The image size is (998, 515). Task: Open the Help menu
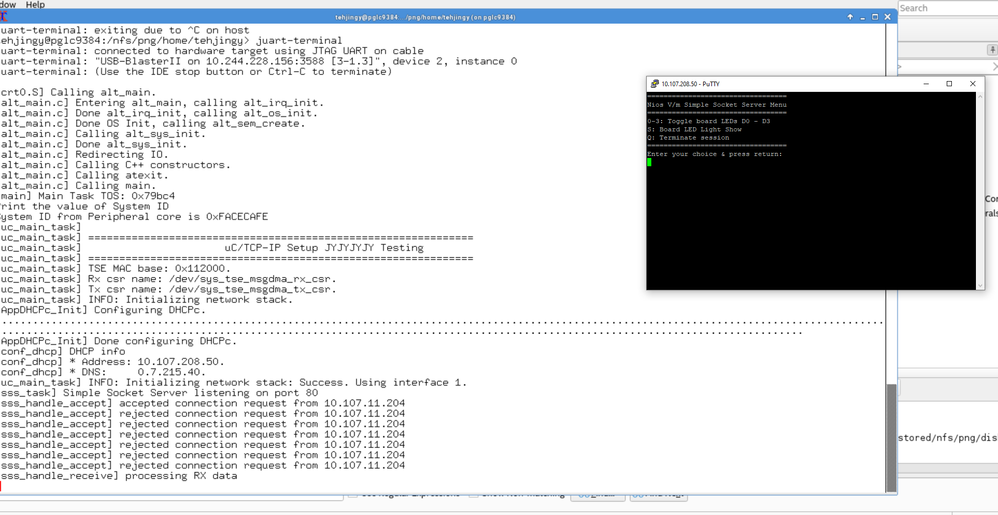(x=35, y=4)
